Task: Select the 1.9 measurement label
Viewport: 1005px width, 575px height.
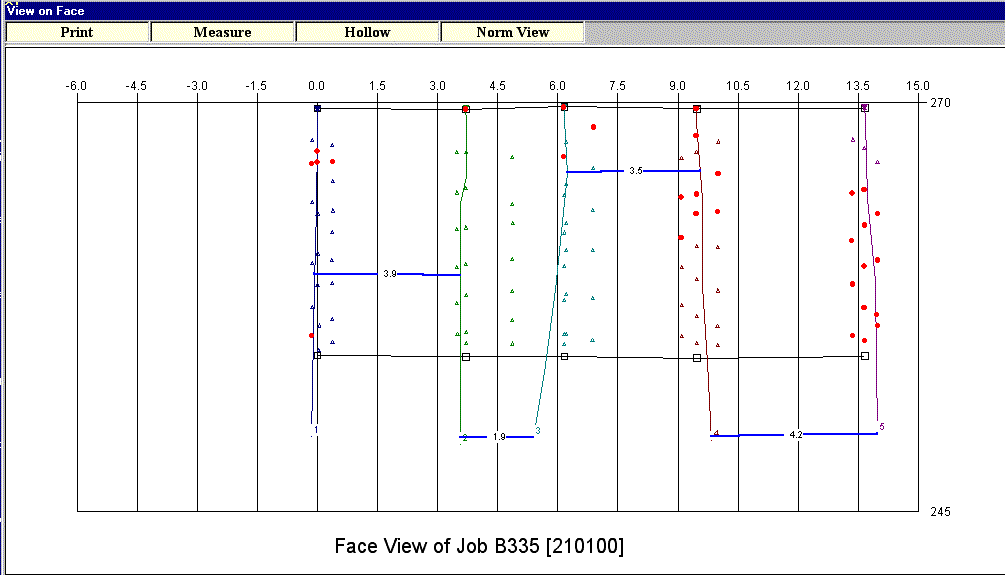Action: (499, 437)
